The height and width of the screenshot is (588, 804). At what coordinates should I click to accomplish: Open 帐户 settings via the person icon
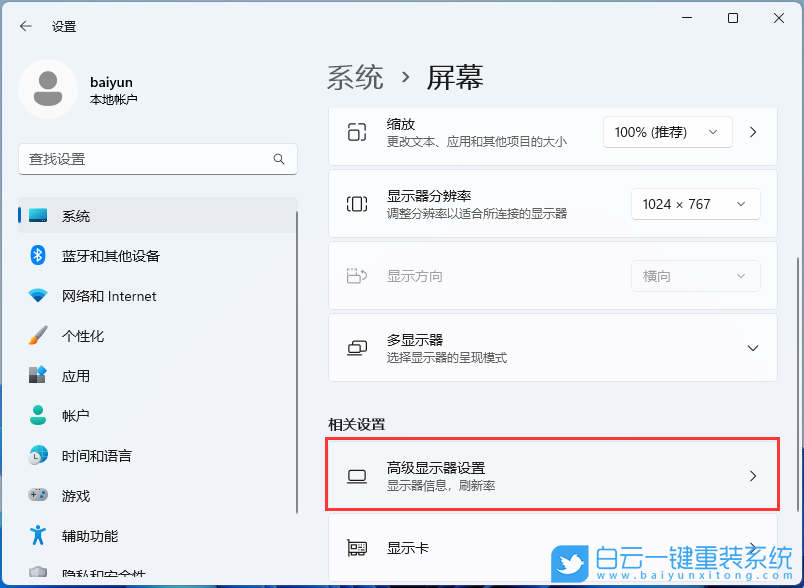34,416
